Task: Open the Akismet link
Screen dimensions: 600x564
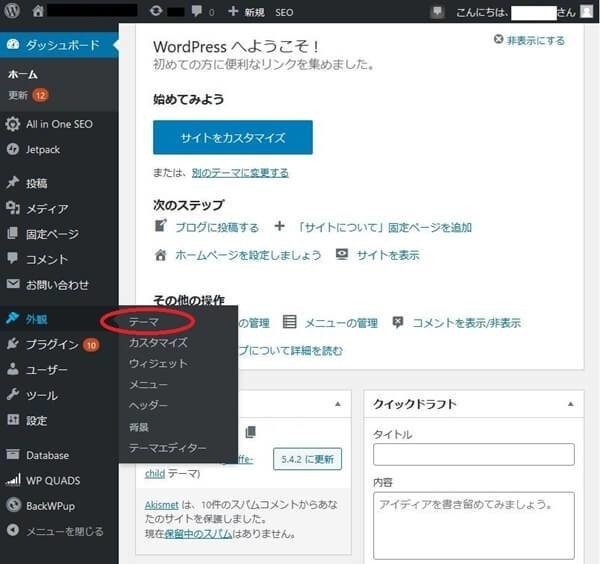Action: pyautogui.click(x=161, y=505)
